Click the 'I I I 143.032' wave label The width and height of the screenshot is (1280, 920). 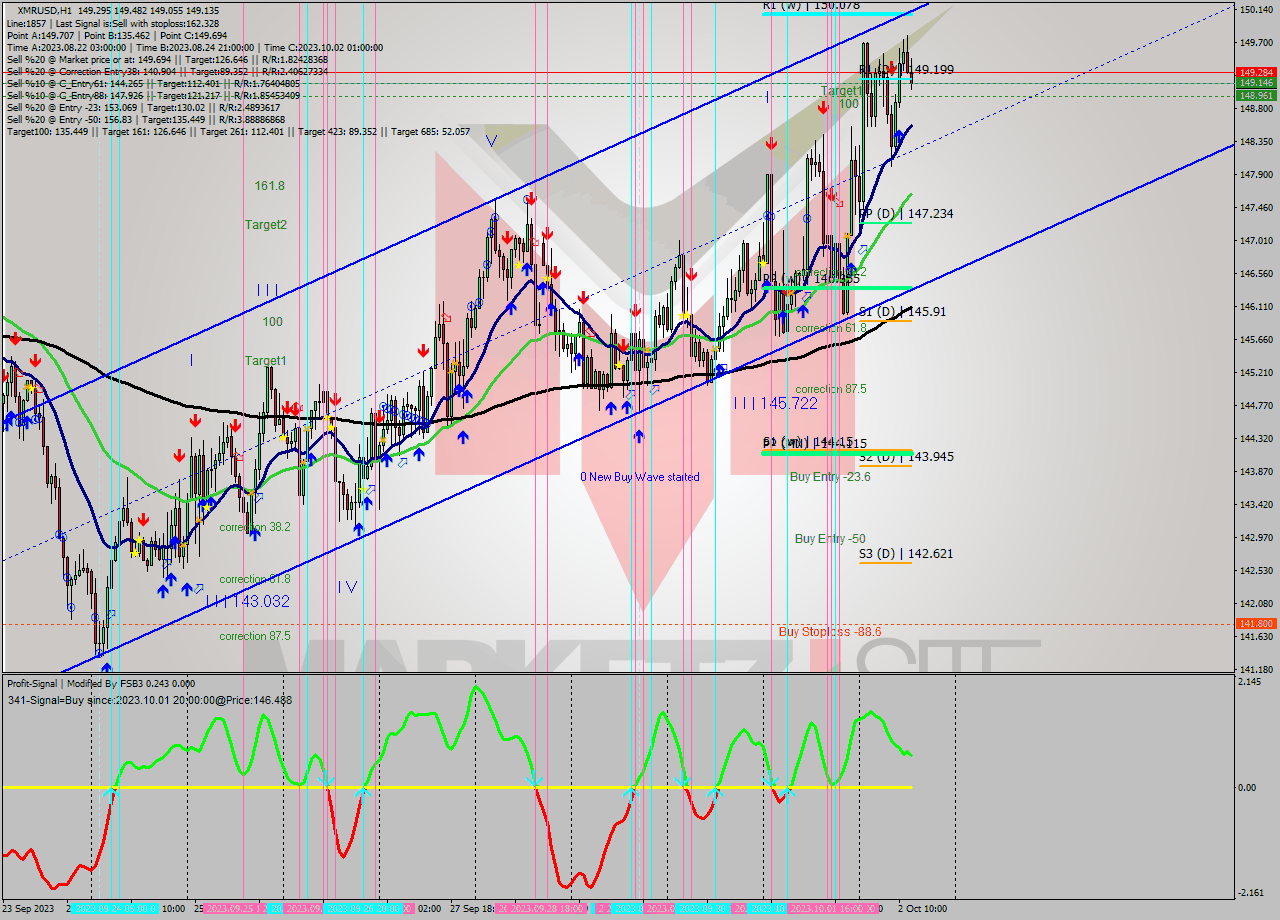[x=248, y=601]
